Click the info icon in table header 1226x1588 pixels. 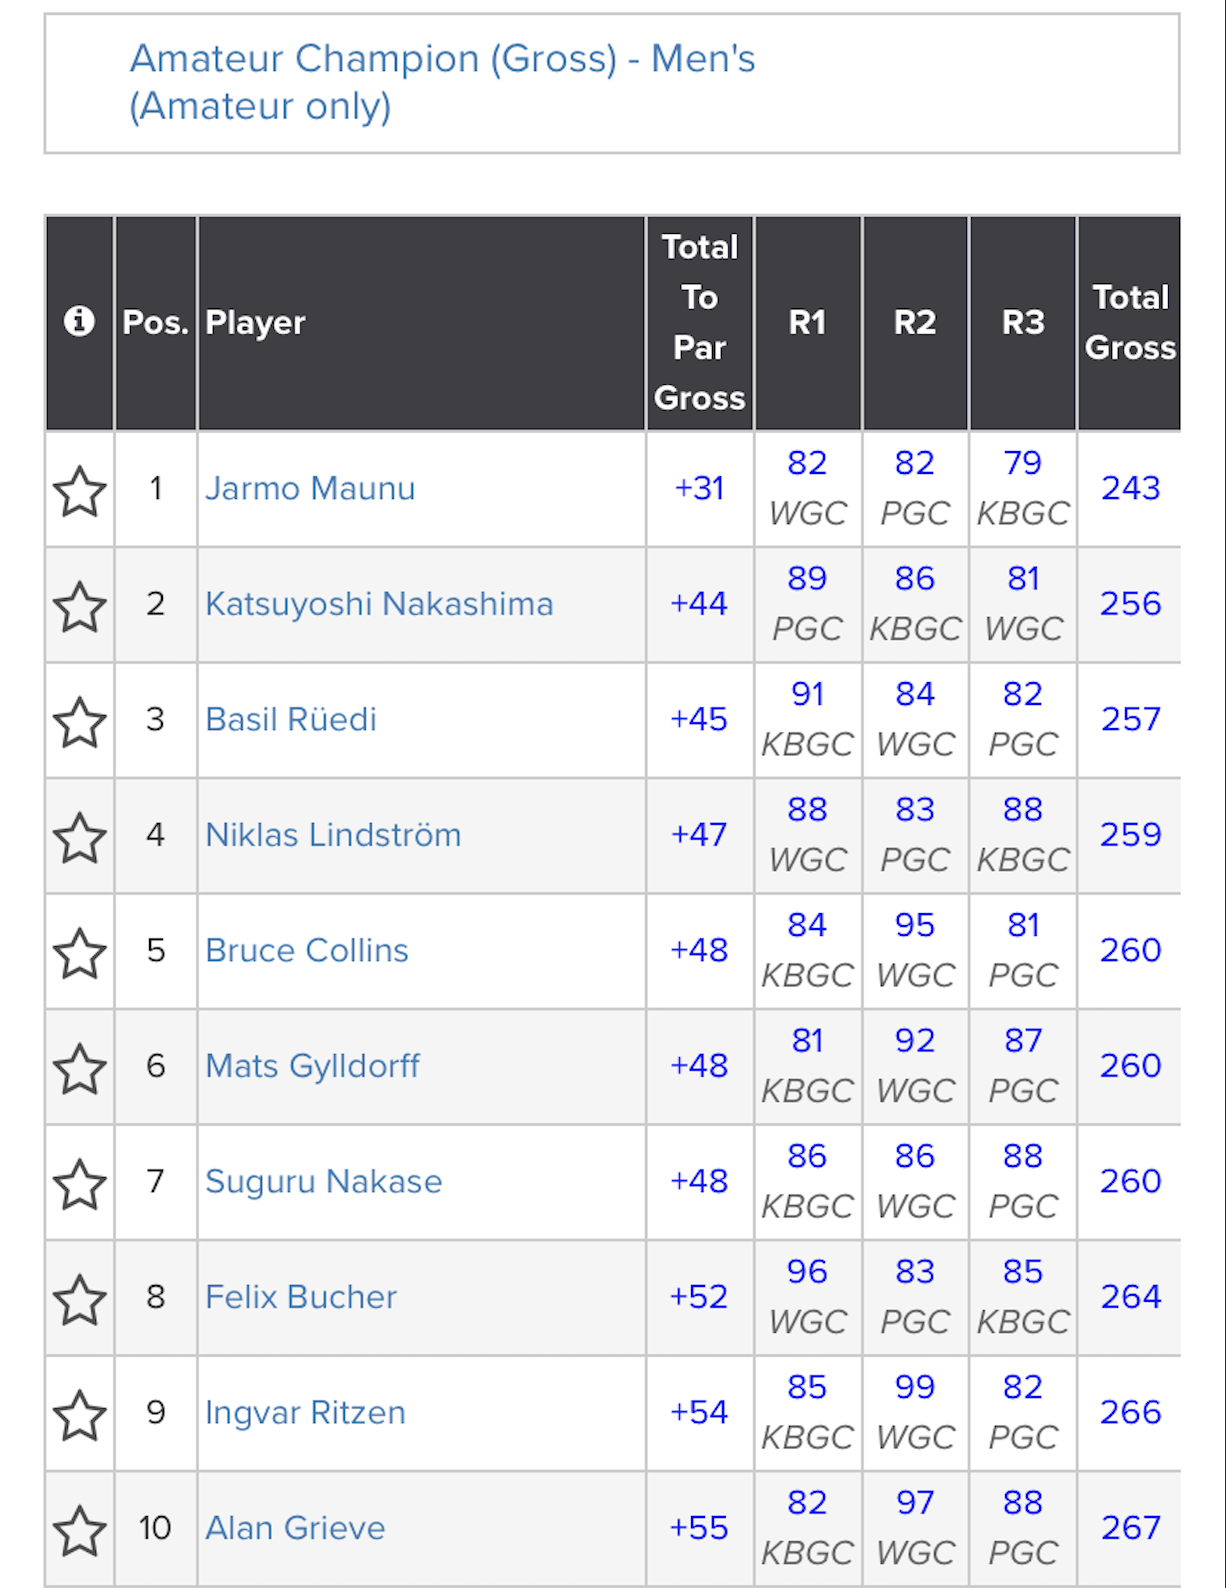(x=79, y=321)
